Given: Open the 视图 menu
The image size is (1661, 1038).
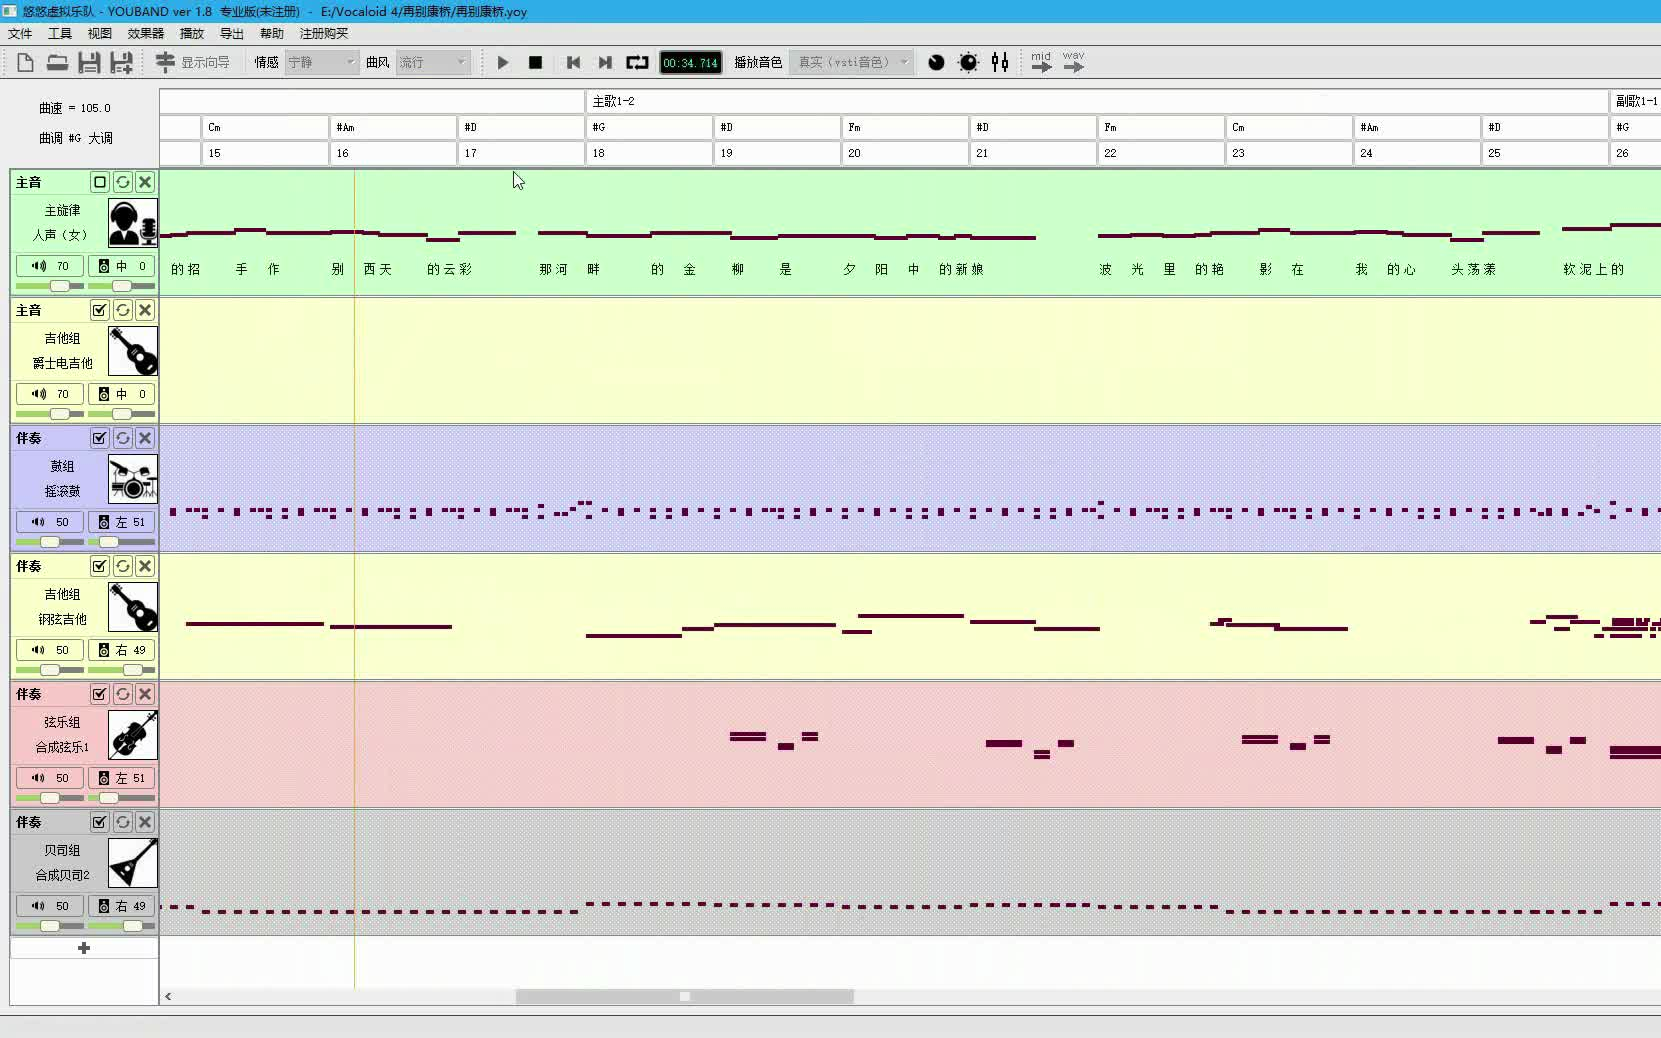Looking at the screenshot, I should click(x=100, y=33).
